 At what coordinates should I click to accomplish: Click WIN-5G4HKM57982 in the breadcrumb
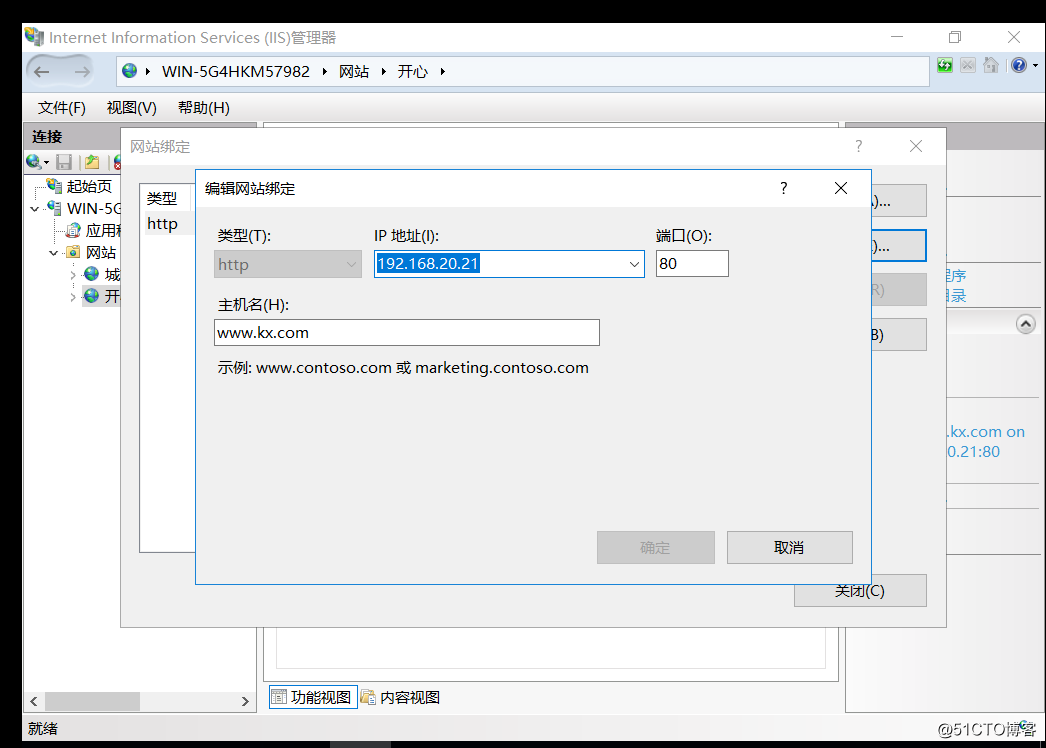(236, 71)
